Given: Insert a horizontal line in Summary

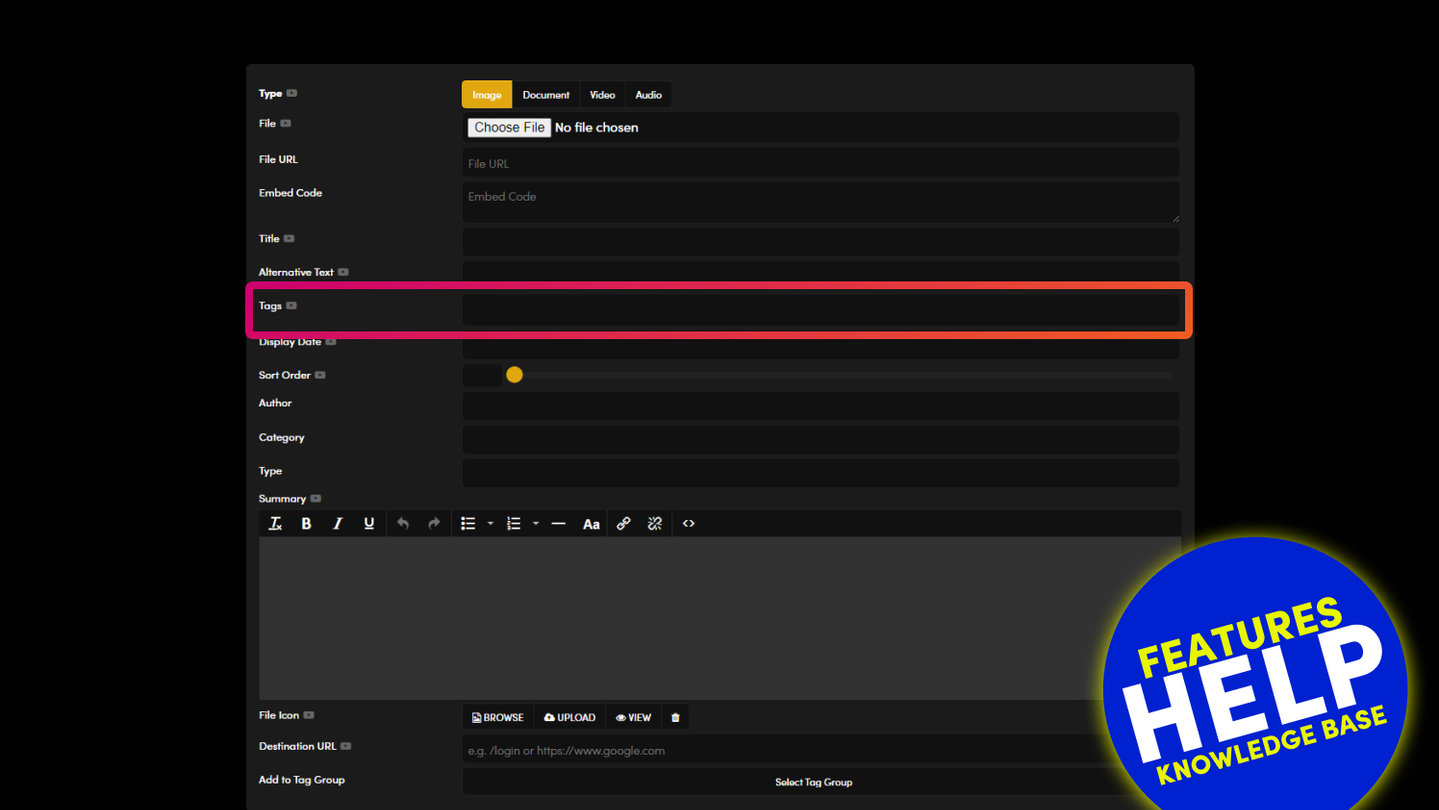Looking at the screenshot, I should tap(558, 524).
